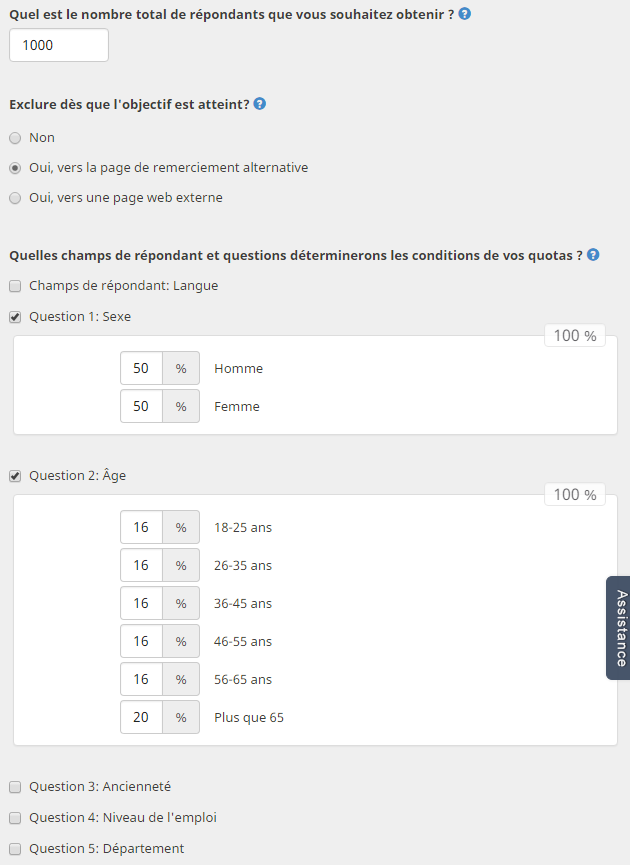Click the Plus que 65 percentage field
The image size is (630, 865).
[x=141, y=717]
